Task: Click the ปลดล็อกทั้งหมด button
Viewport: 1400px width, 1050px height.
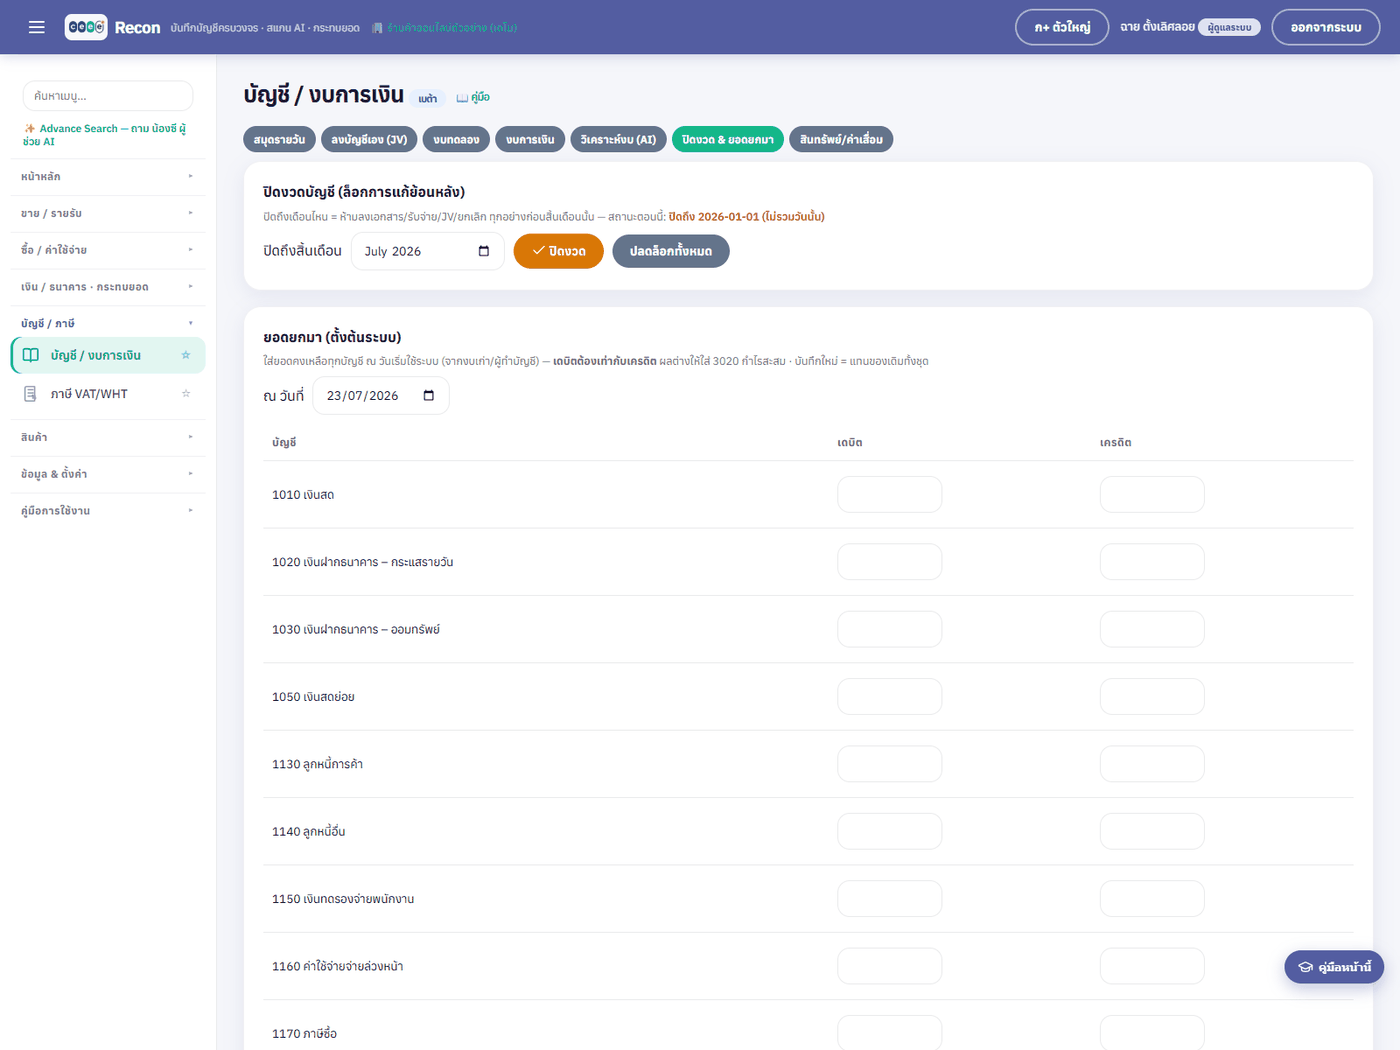Action: 671,251
